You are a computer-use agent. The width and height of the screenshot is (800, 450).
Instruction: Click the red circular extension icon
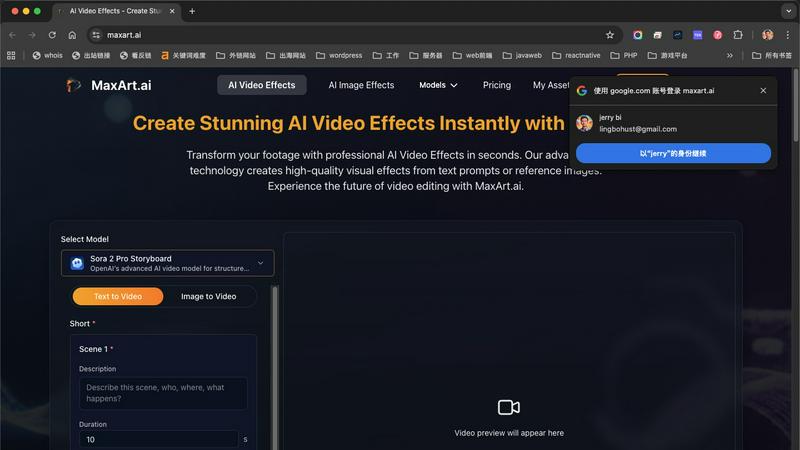click(718, 35)
